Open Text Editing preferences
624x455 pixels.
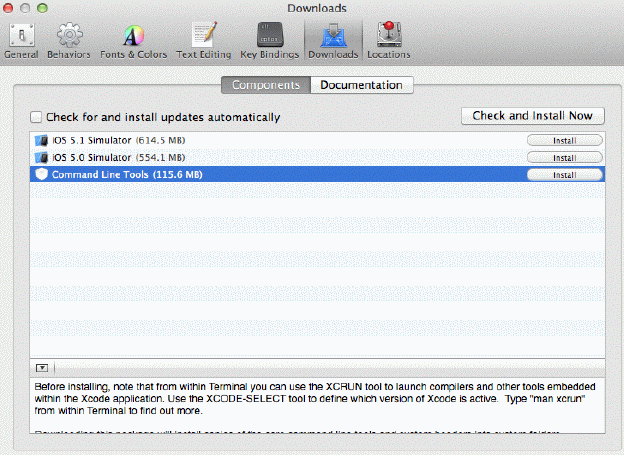[x=204, y=39]
